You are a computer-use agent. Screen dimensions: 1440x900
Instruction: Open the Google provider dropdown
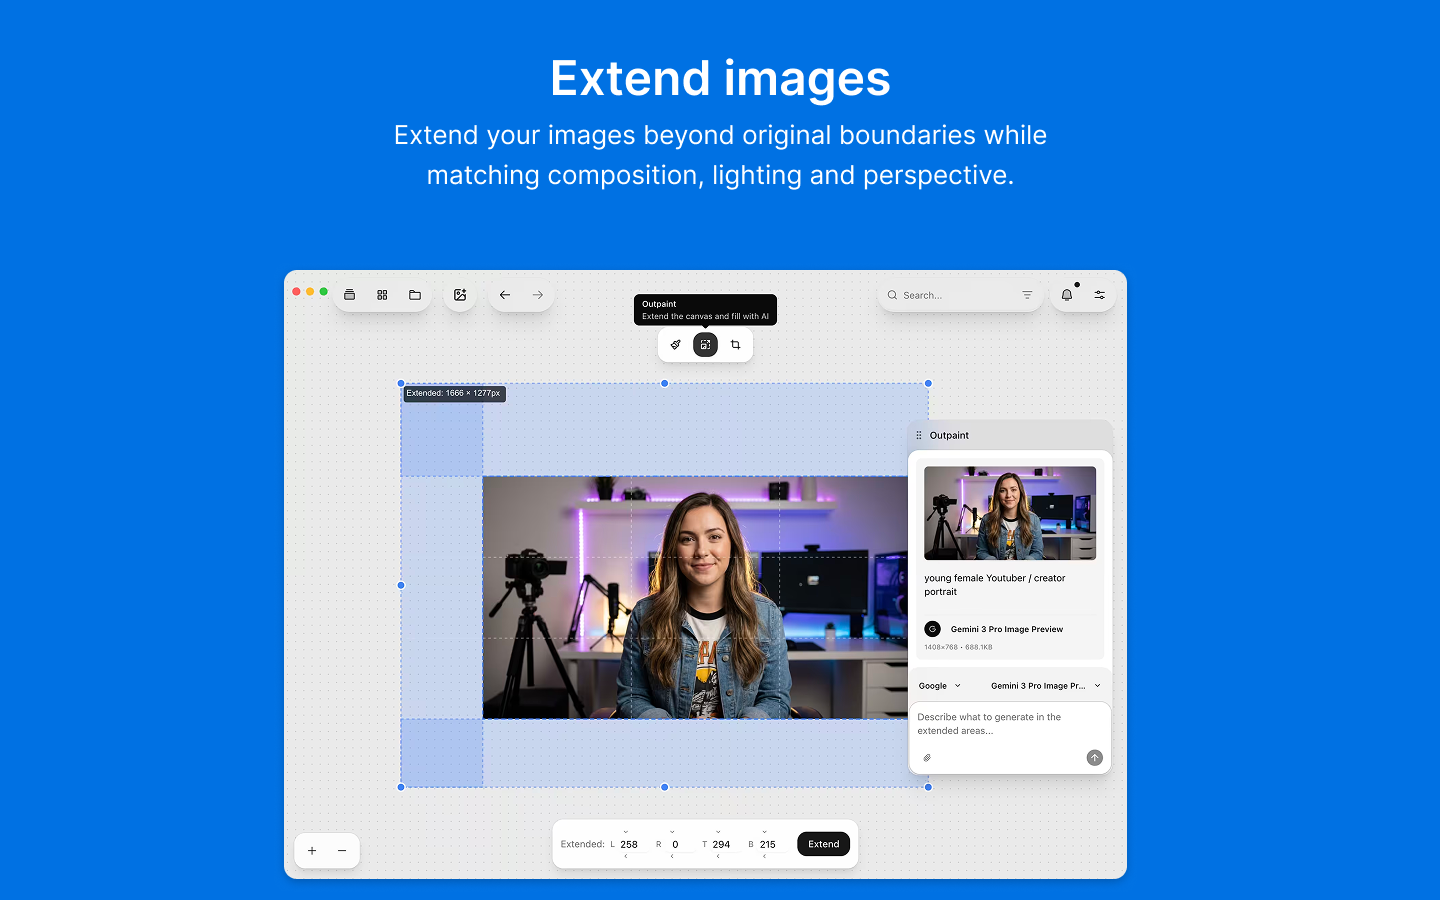(x=939, y=685)
